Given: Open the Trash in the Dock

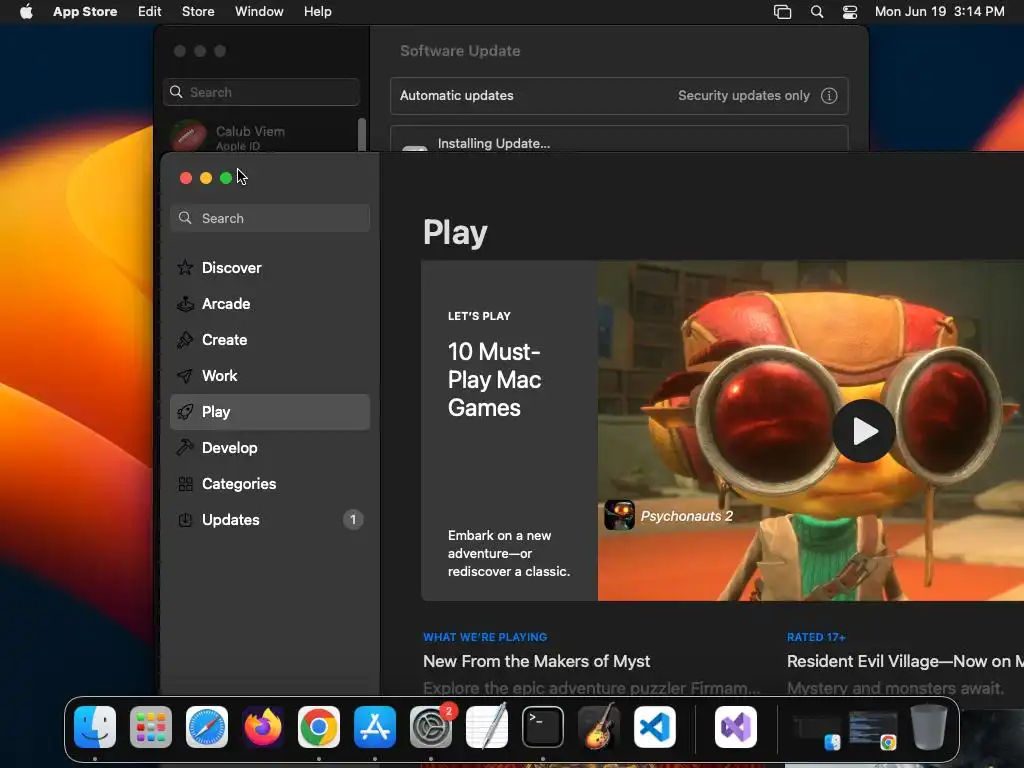Looking at the screenshot, I should point(929,727).
